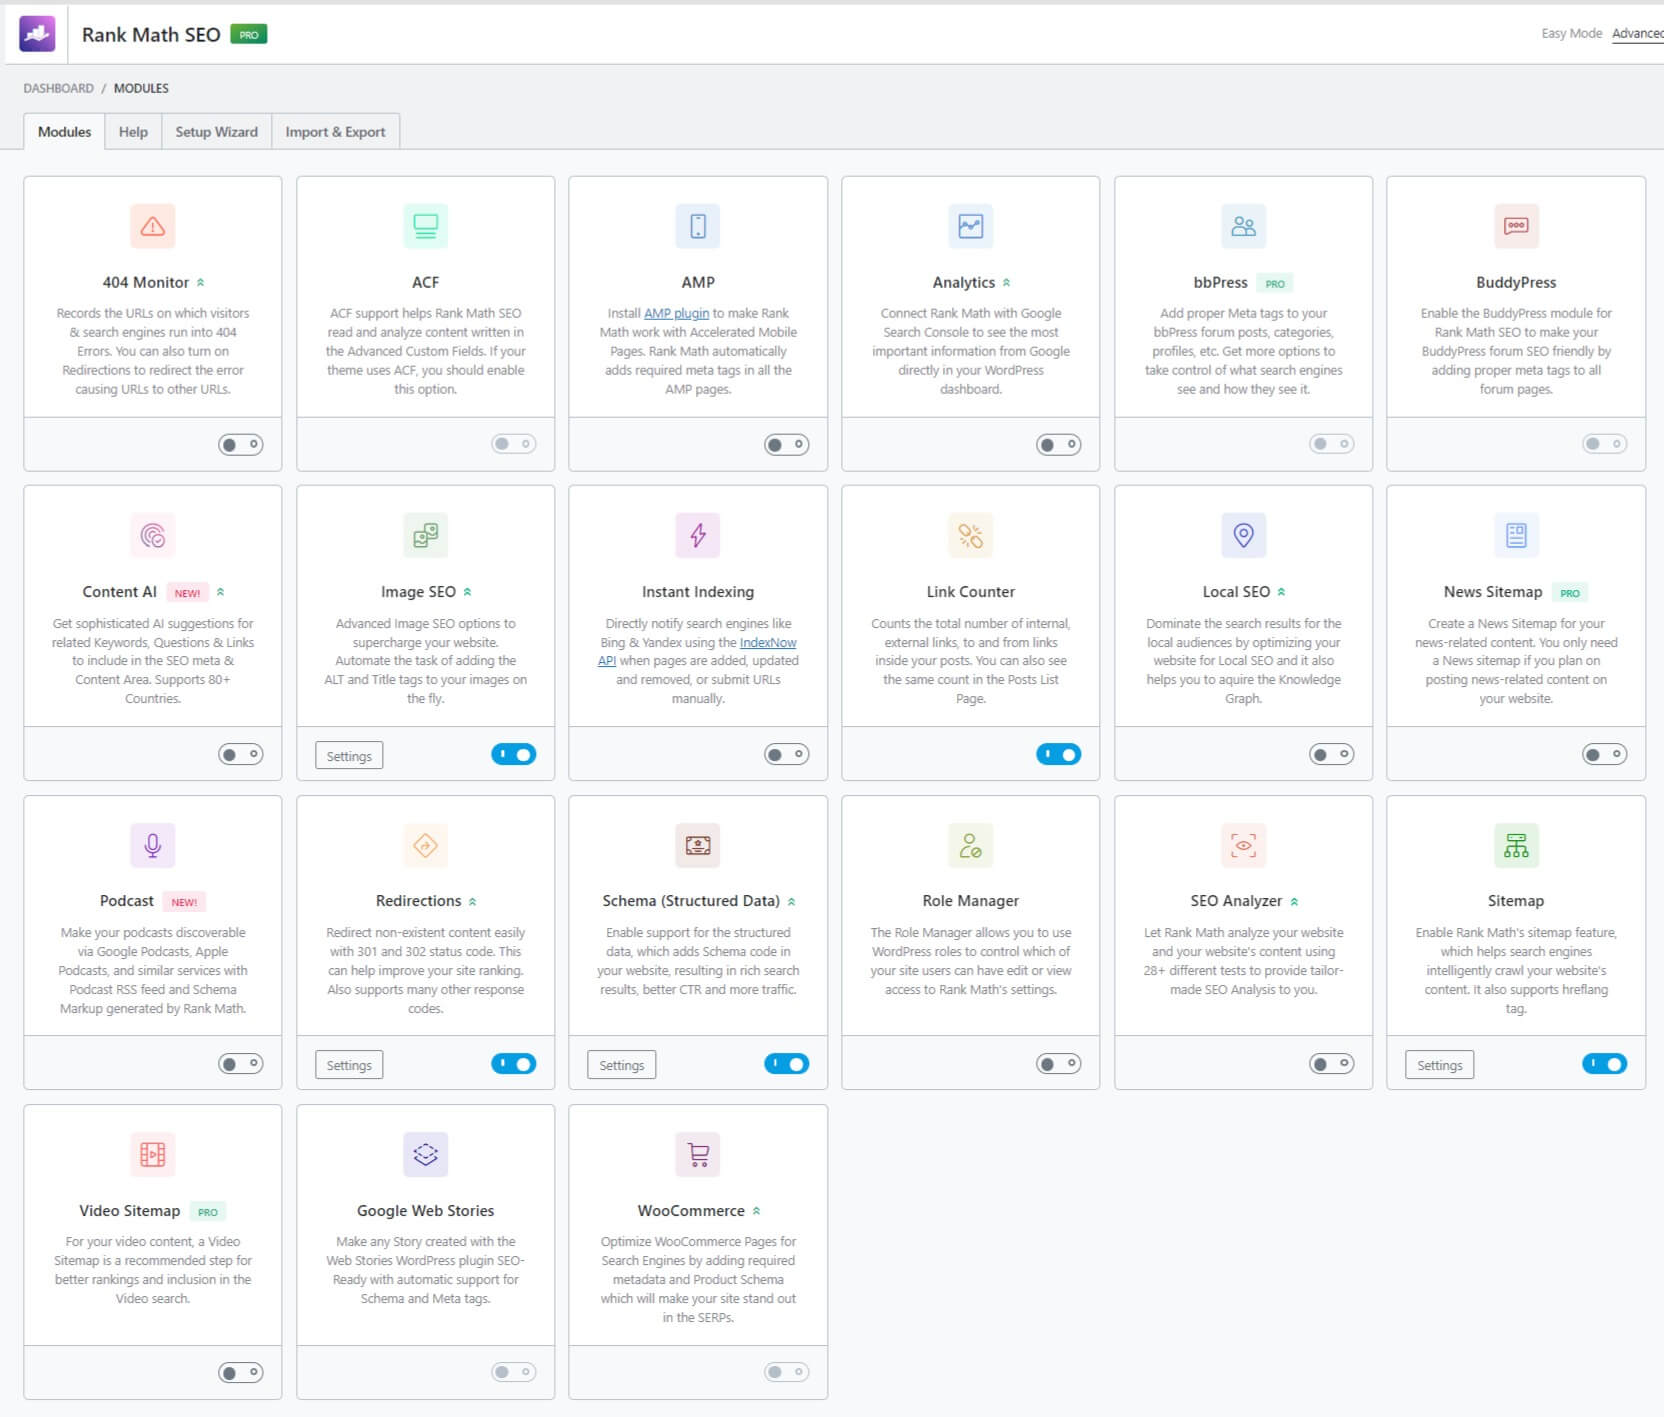
Task: Turn on the AMP module switch
Action: (786, 445)
